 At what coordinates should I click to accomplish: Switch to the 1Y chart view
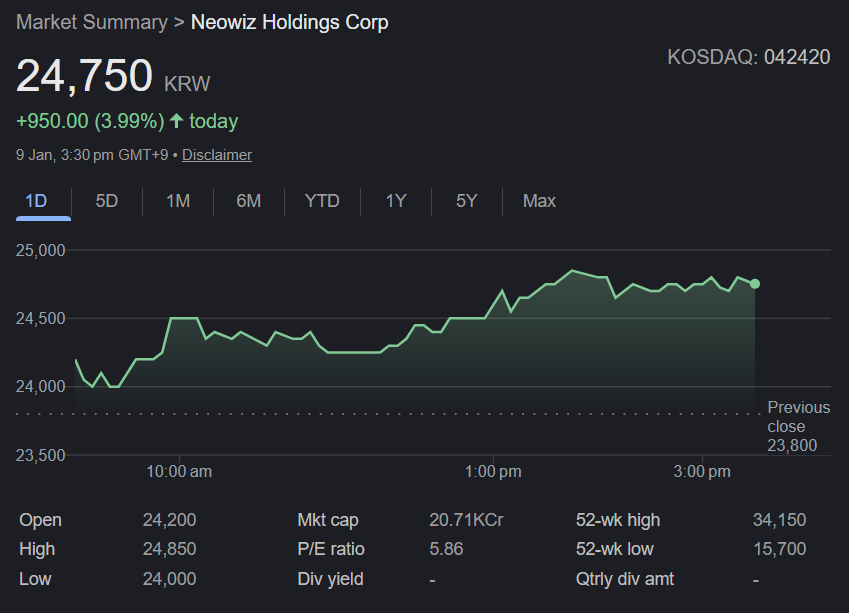click(396, 201)
